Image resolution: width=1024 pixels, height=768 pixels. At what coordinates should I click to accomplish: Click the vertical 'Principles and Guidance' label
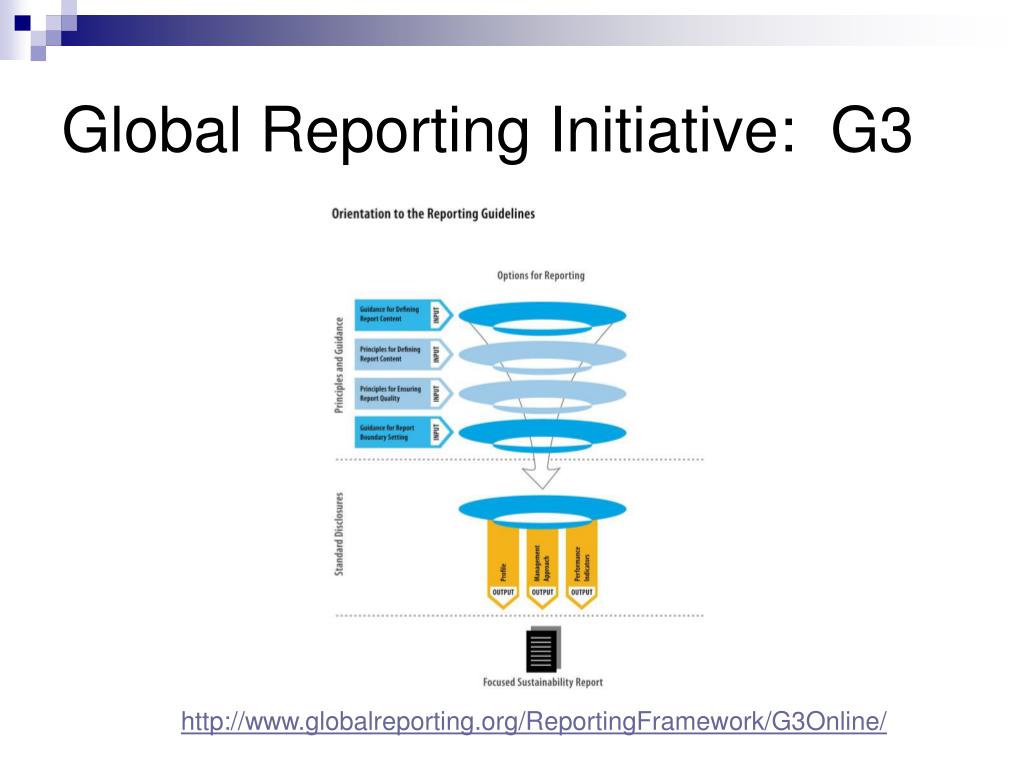(x=339, y=365)
